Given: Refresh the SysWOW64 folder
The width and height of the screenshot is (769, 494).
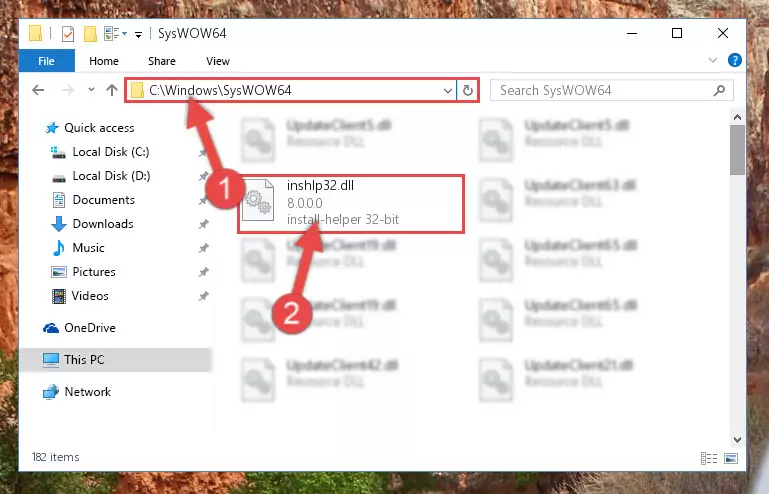Looking at the screenshot, I should 468,91.
